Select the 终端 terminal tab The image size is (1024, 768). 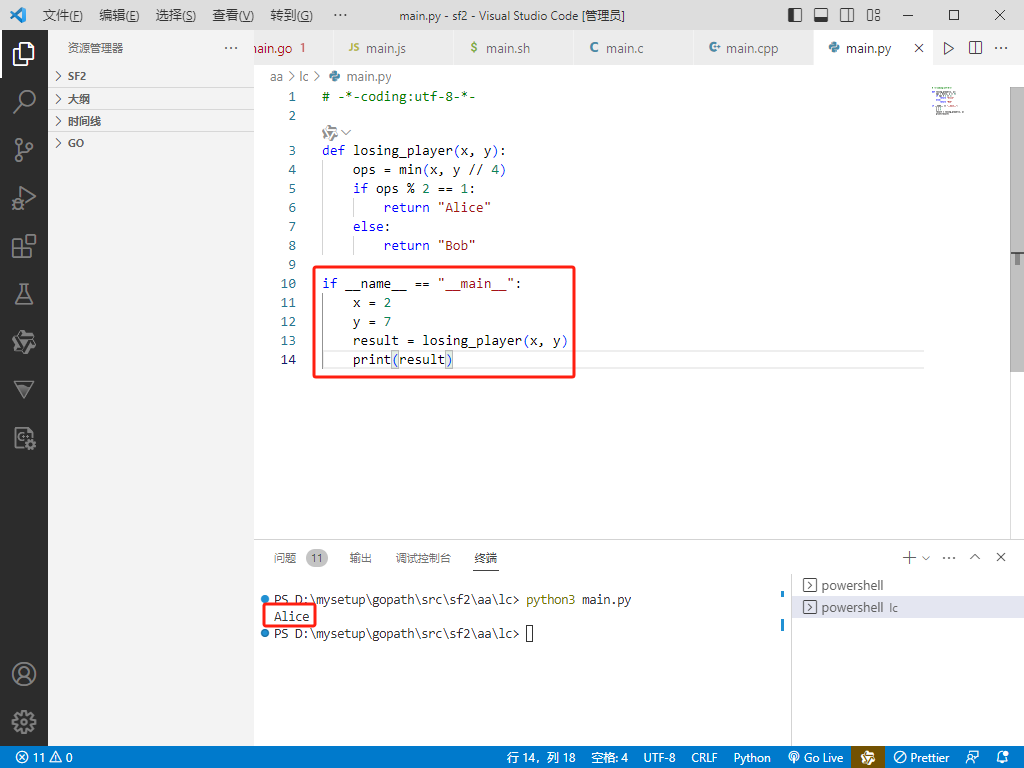click(486, 558)
